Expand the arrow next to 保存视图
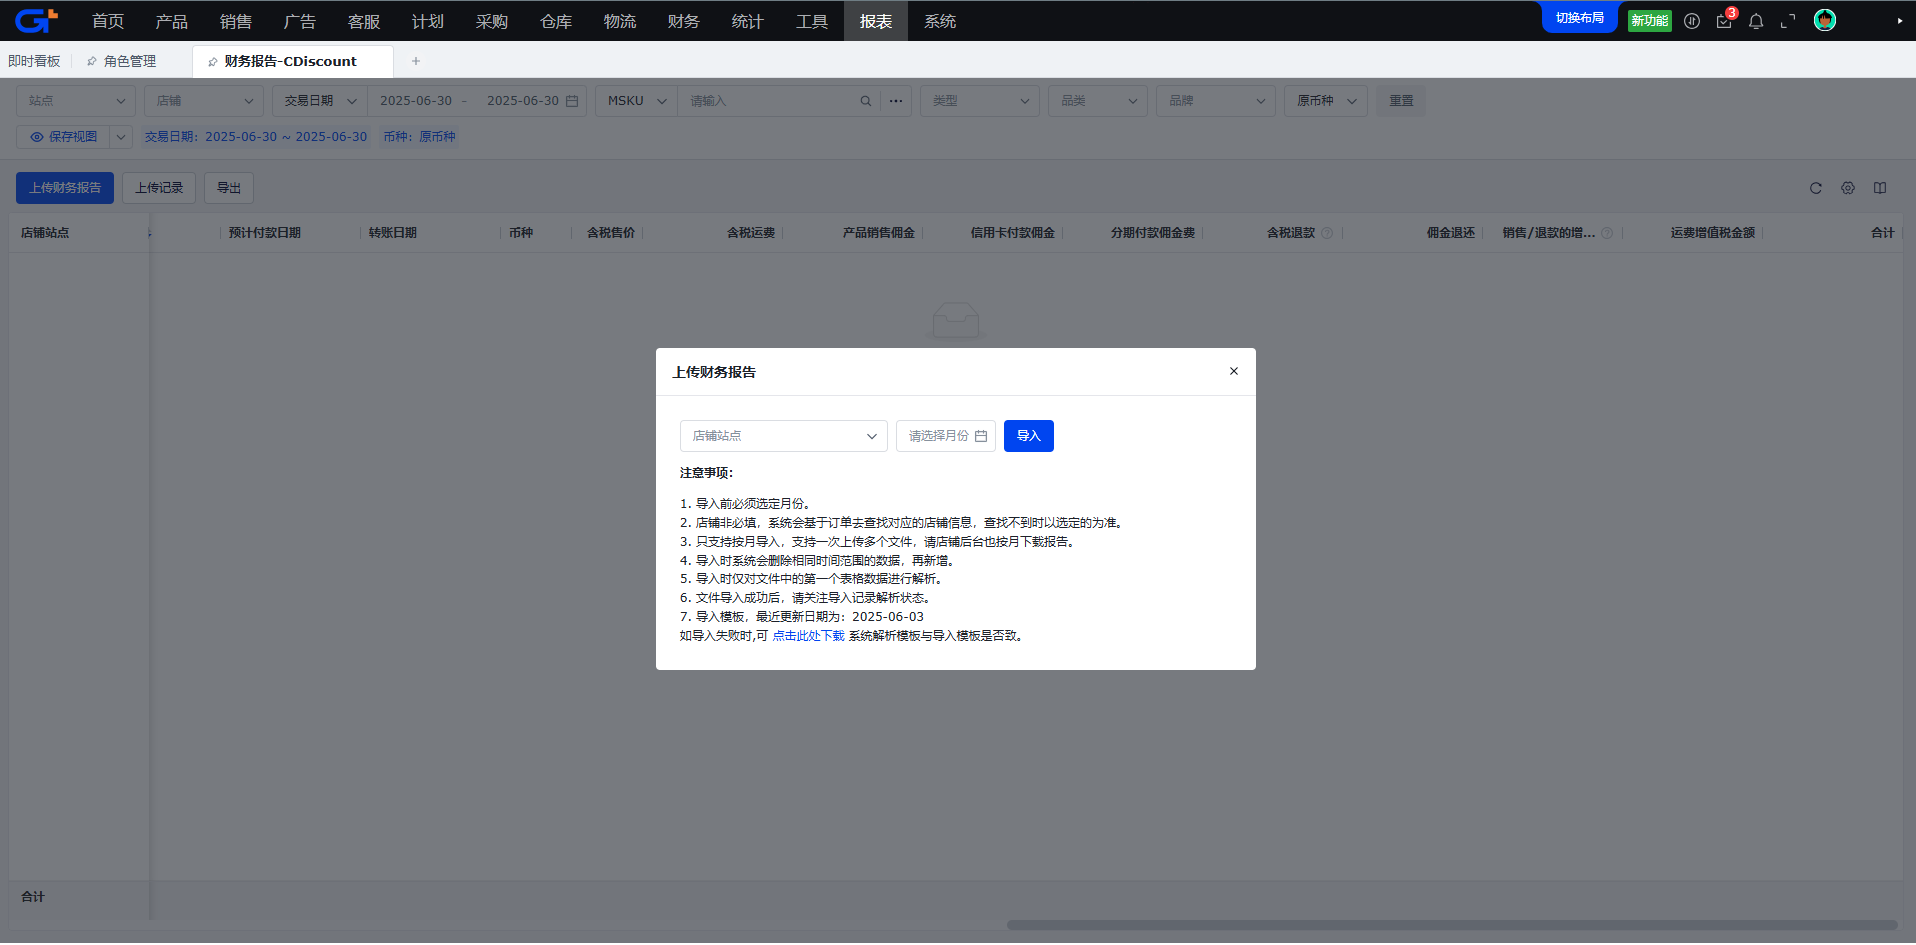 click(121, 137)
